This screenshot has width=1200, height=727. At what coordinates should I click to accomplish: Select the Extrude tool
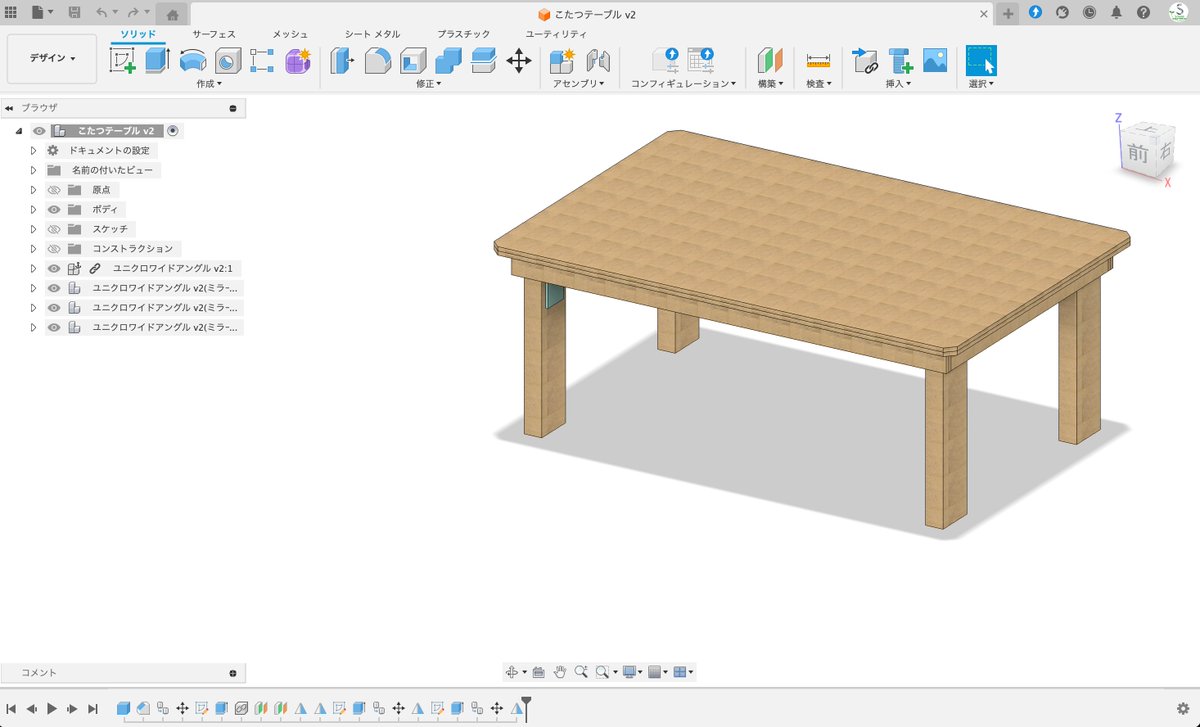pyautogui.click(x=157, y=61)
